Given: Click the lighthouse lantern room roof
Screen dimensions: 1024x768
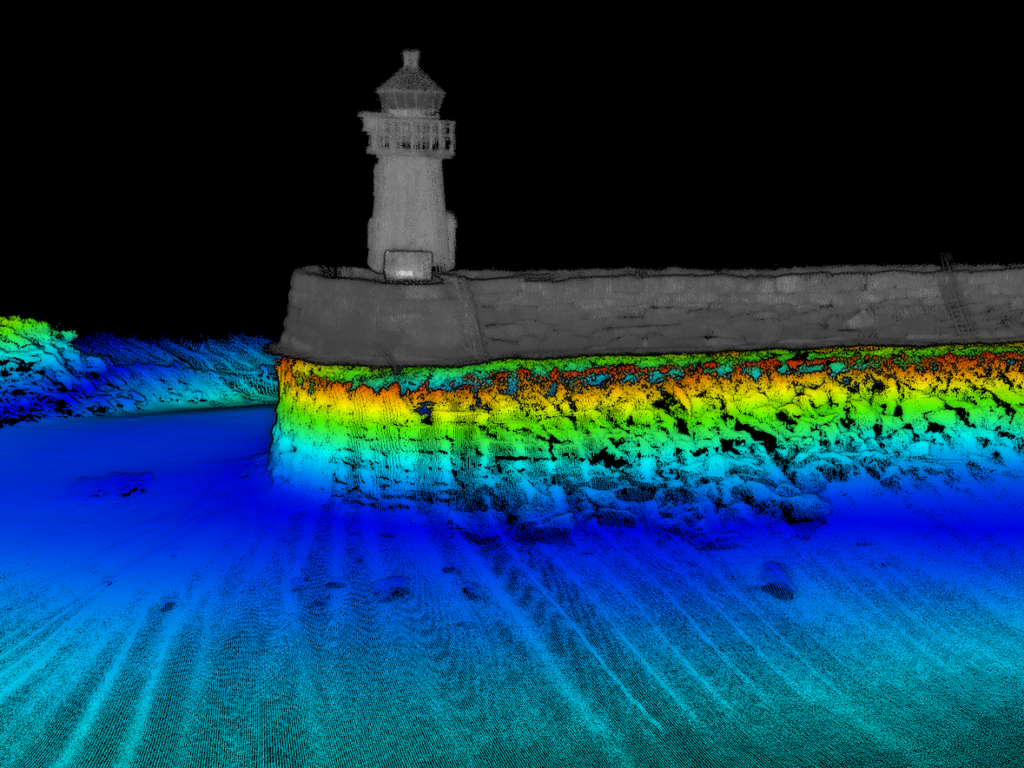Looking at the screenshot, I should coord(410,78).
